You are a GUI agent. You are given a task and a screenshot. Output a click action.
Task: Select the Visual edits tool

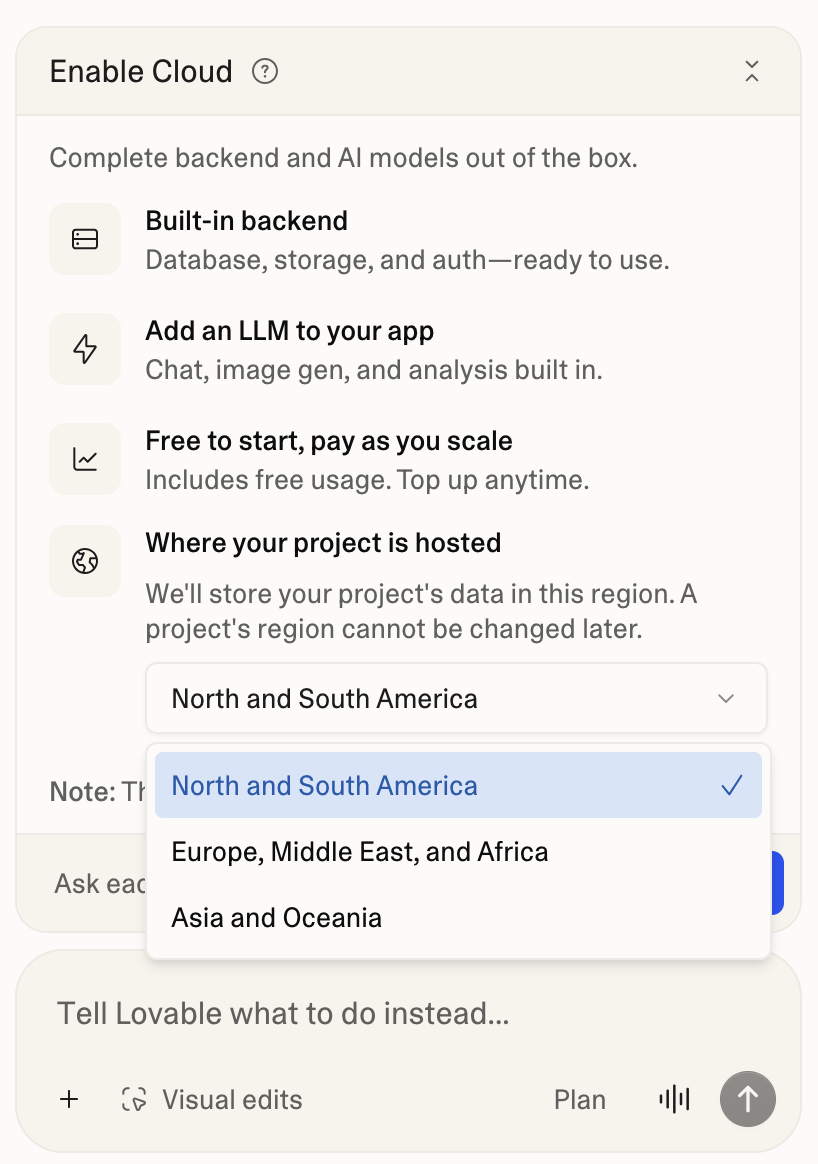point(211,1099)
